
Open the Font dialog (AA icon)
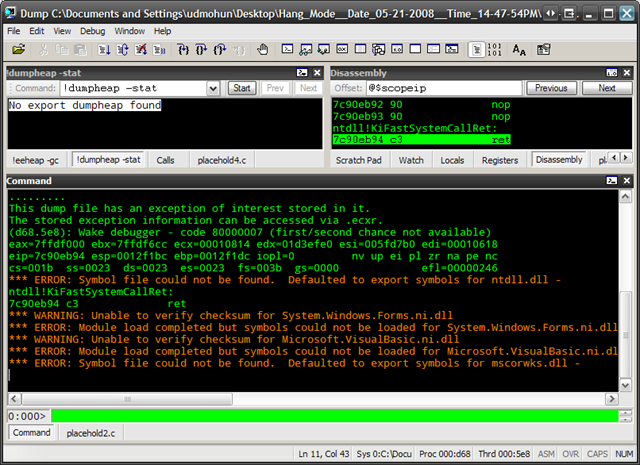coord(519,50)
